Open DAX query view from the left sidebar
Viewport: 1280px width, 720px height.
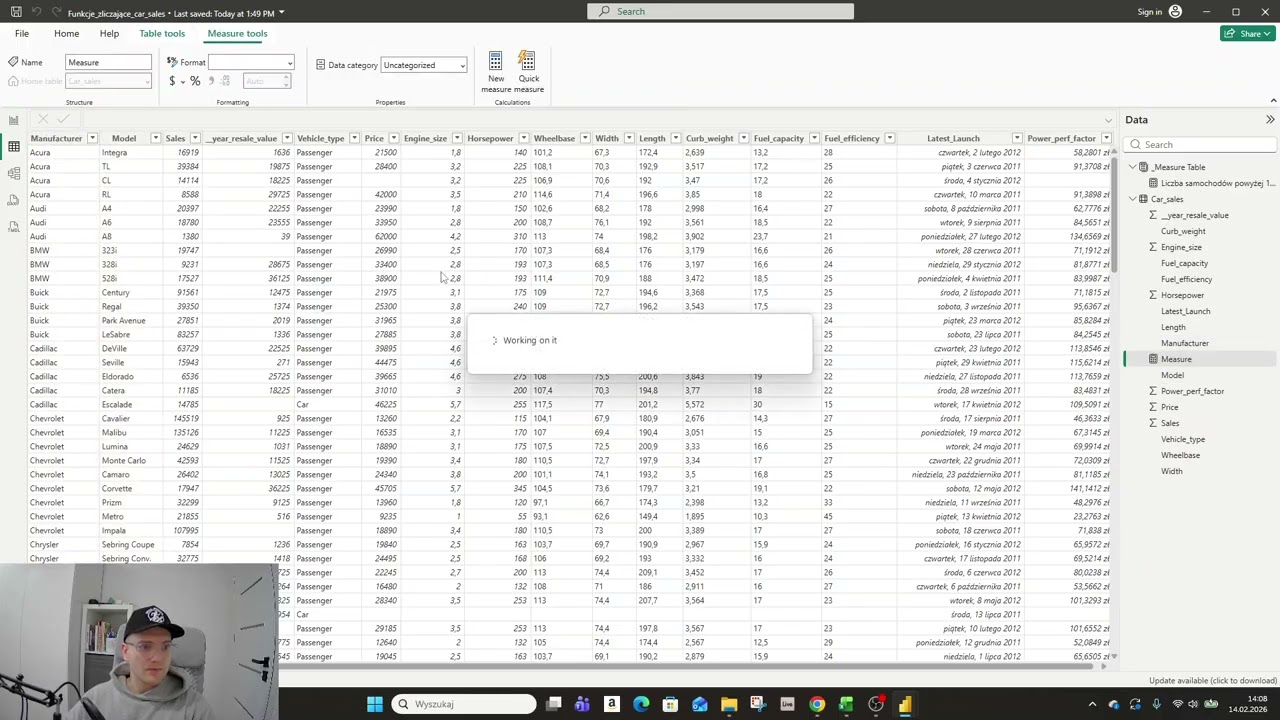pyautogui.click(x=13, y=200)
